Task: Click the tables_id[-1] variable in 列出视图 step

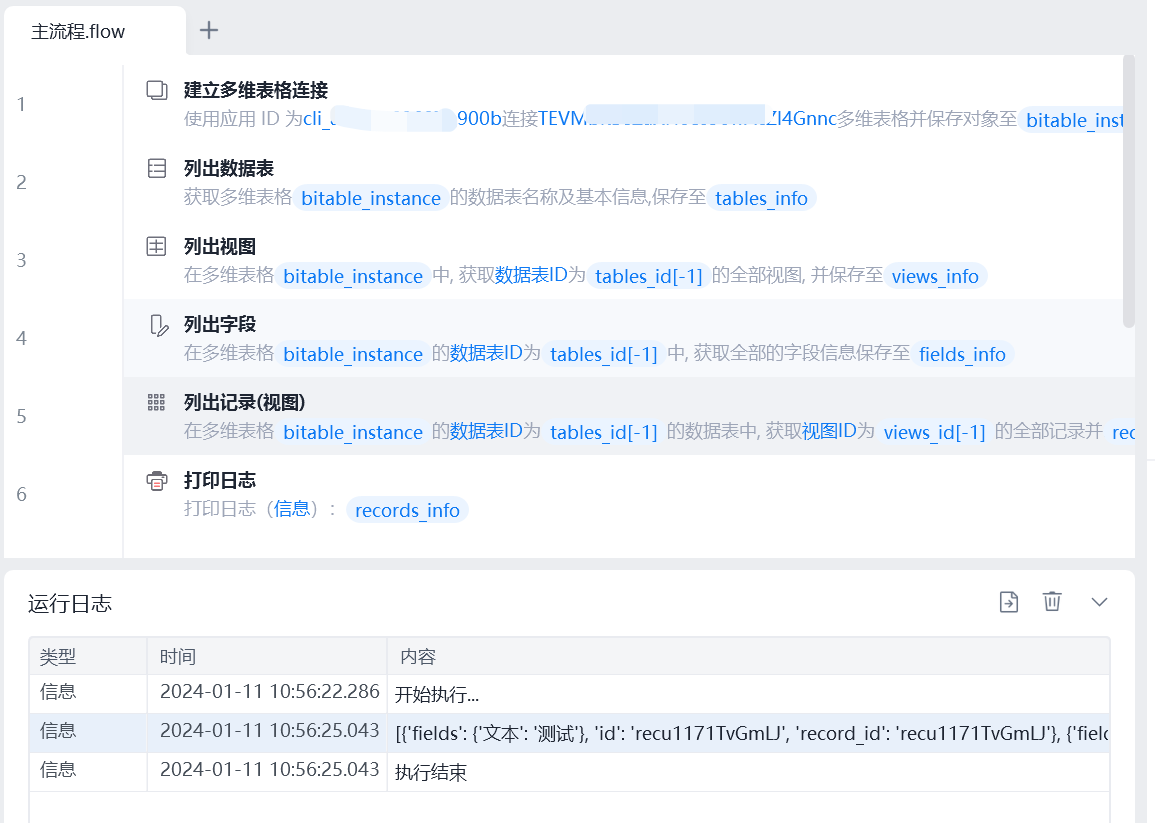Action: coord(649,276)
